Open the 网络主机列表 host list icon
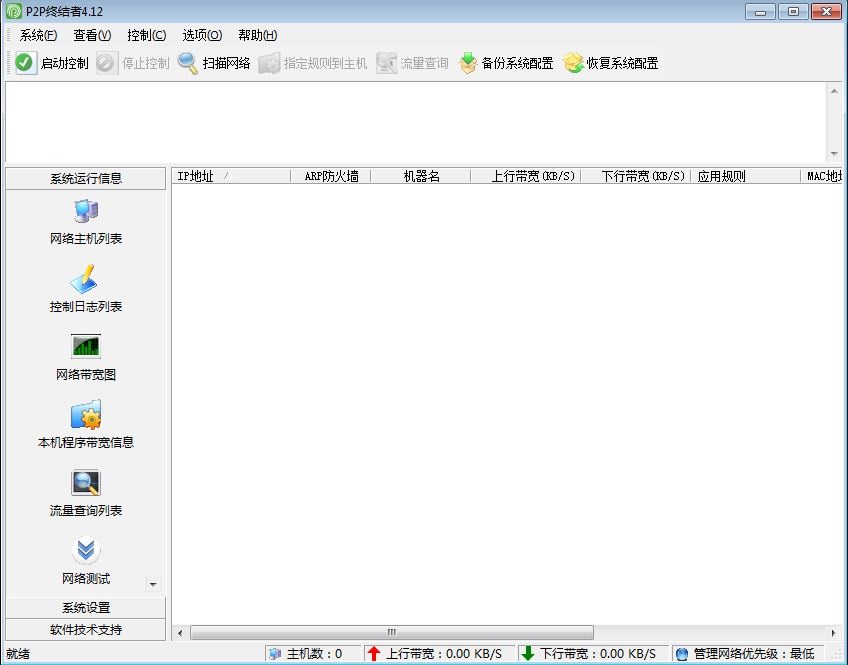 click(86, 212)
